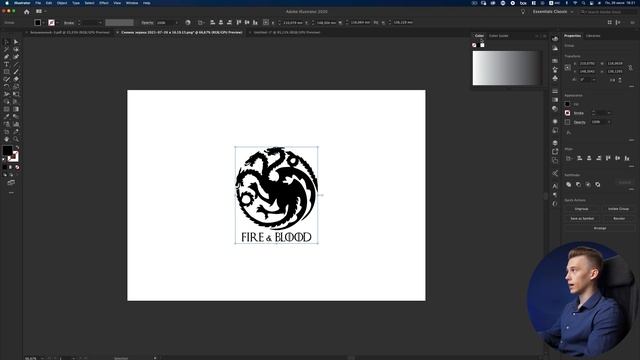Open the Opacity dropdown in control bar

coord(177,22)
